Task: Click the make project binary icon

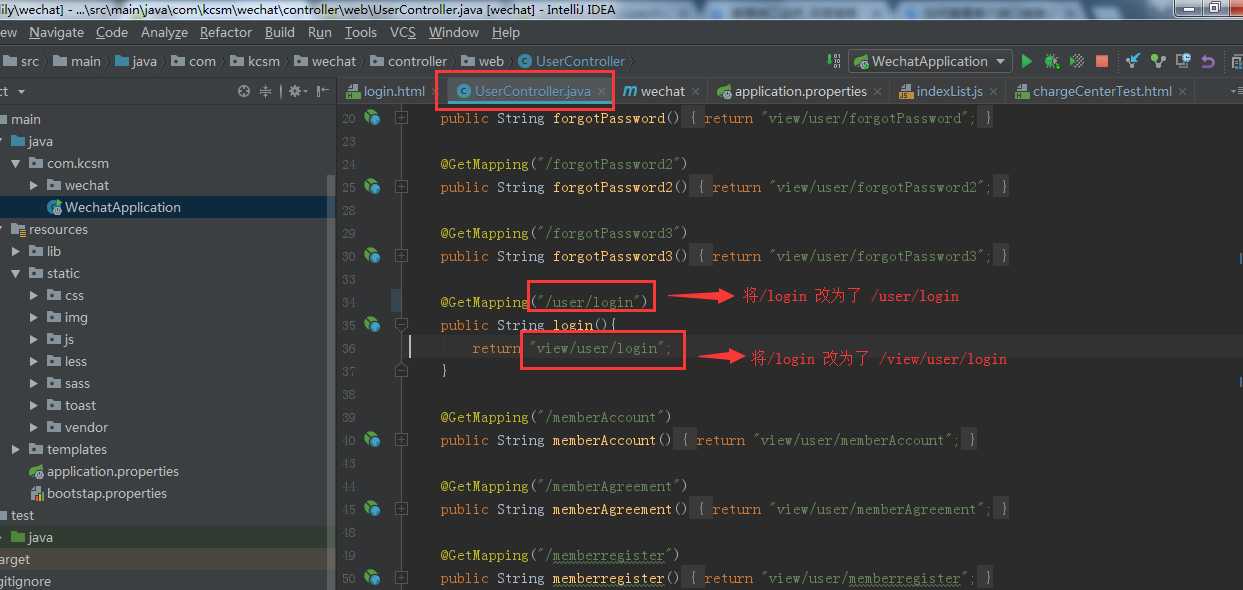Action: click(x=833, y=61)
